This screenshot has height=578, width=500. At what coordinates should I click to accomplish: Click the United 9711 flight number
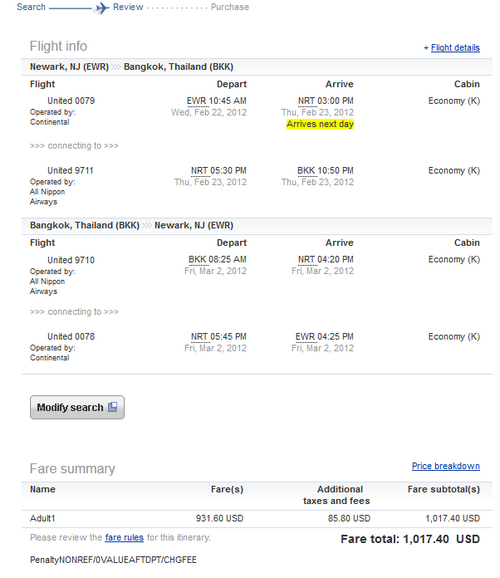pyautogui.click(x=70, y=171)
